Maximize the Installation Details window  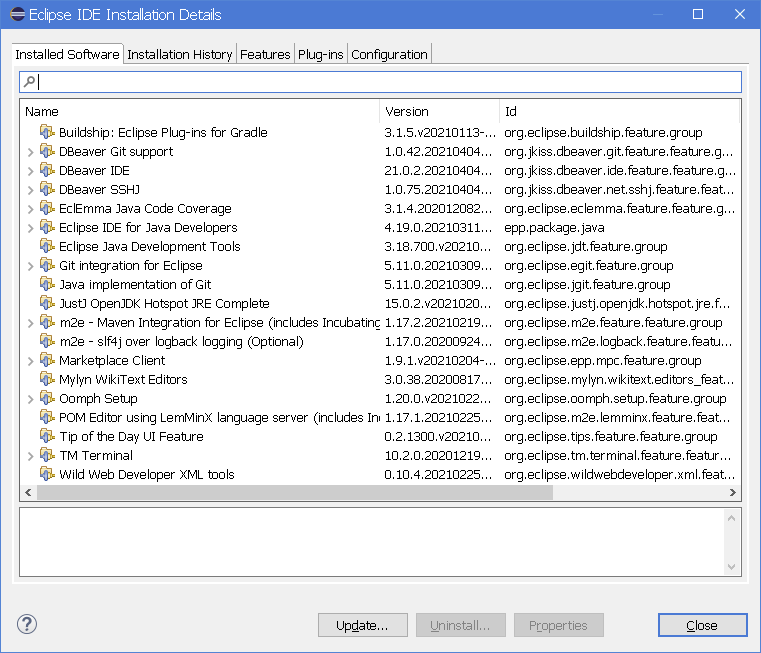698,14
